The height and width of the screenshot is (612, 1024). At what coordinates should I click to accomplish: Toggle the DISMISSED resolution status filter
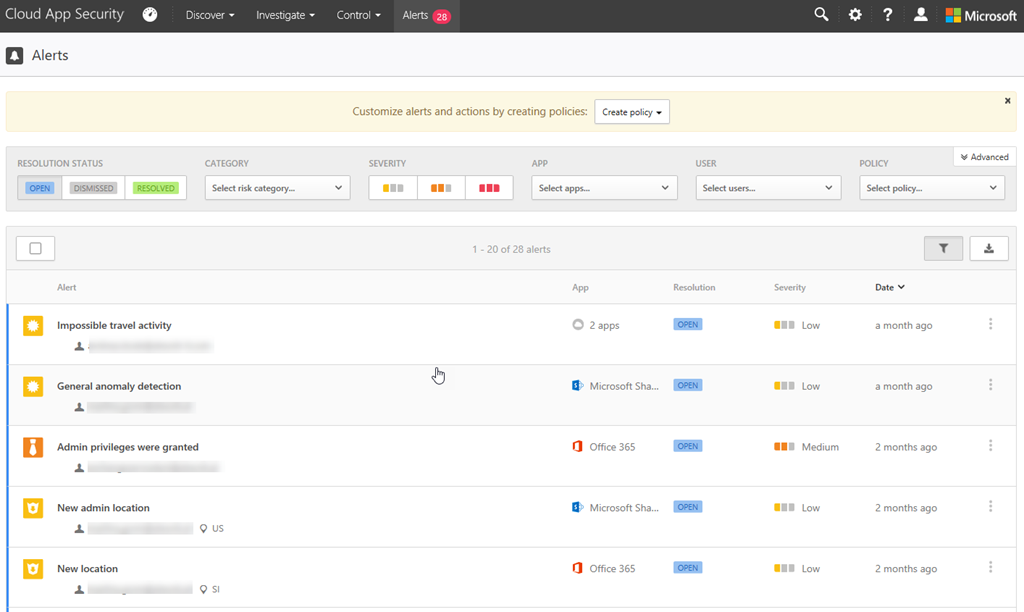tap(93, 188)
